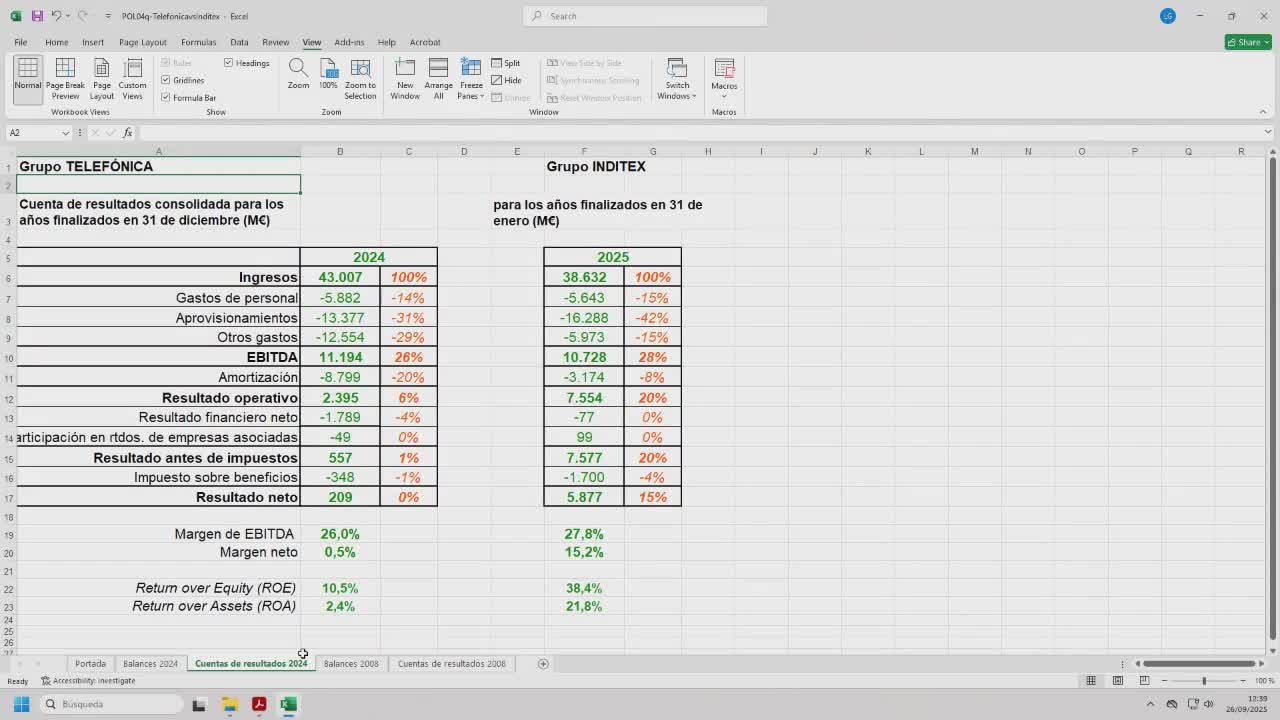This screenshot has width=1280, height=720.
Task: Select the EBITDA value 11.194
Action: pos(340,357)
